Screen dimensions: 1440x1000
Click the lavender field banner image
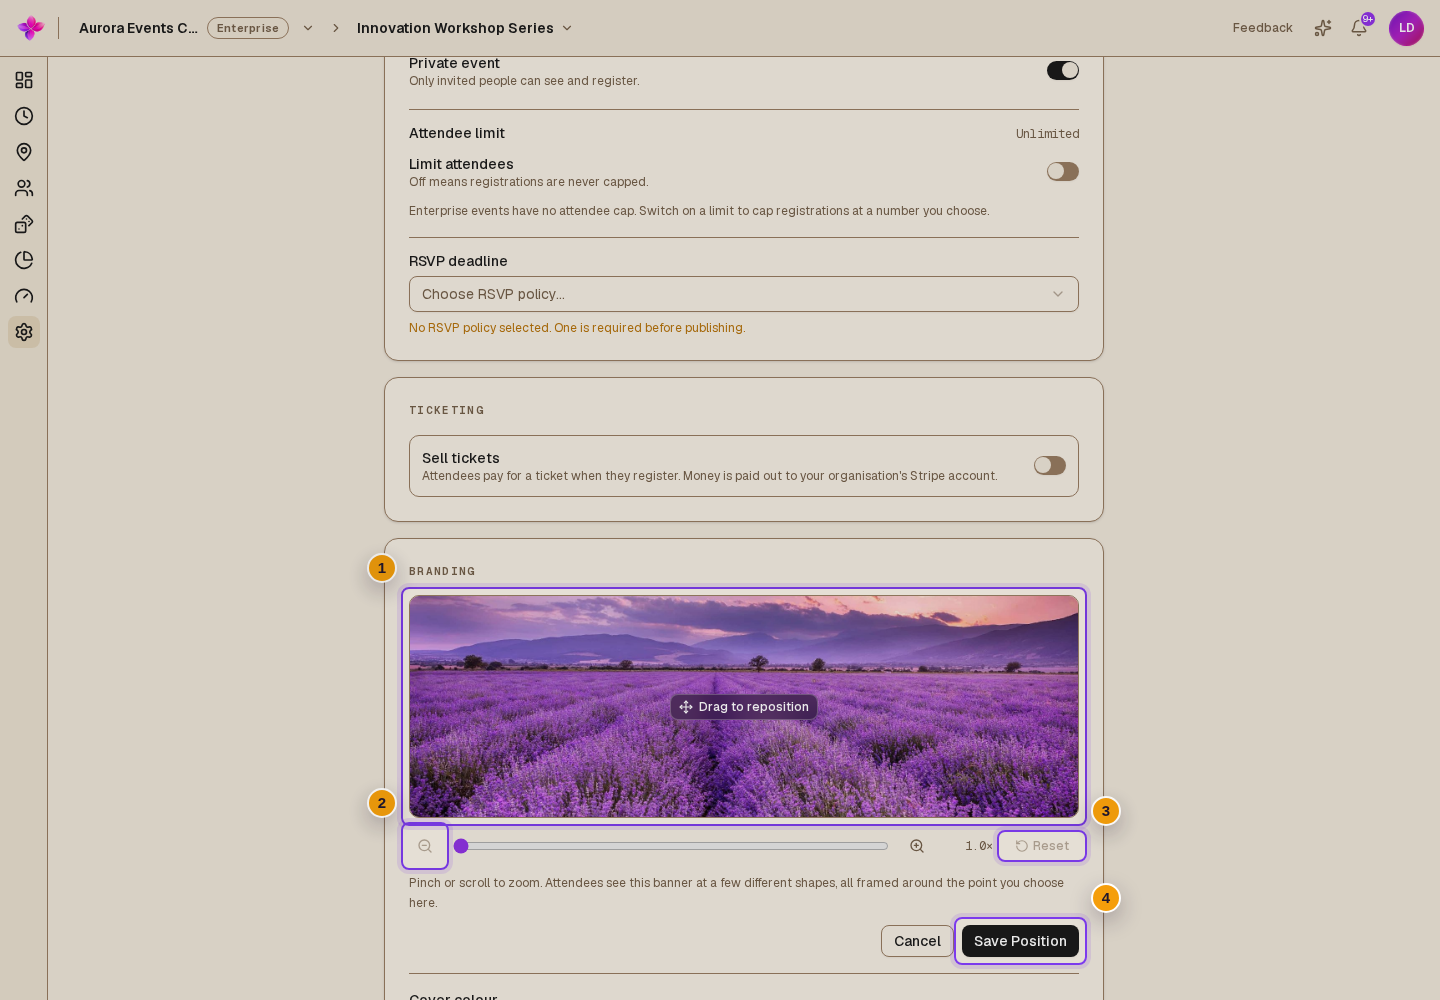point(744,706)
